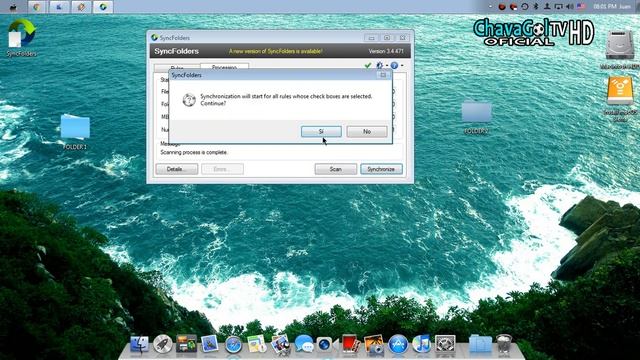Open the Mail stamp dock icon

click(x=209, y=344)
